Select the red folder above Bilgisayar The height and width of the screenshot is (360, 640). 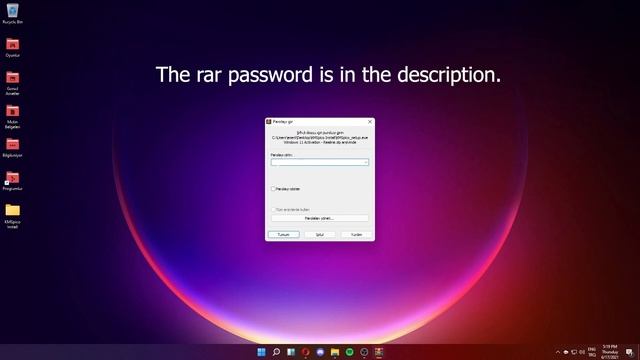click(x=13, y=116)
